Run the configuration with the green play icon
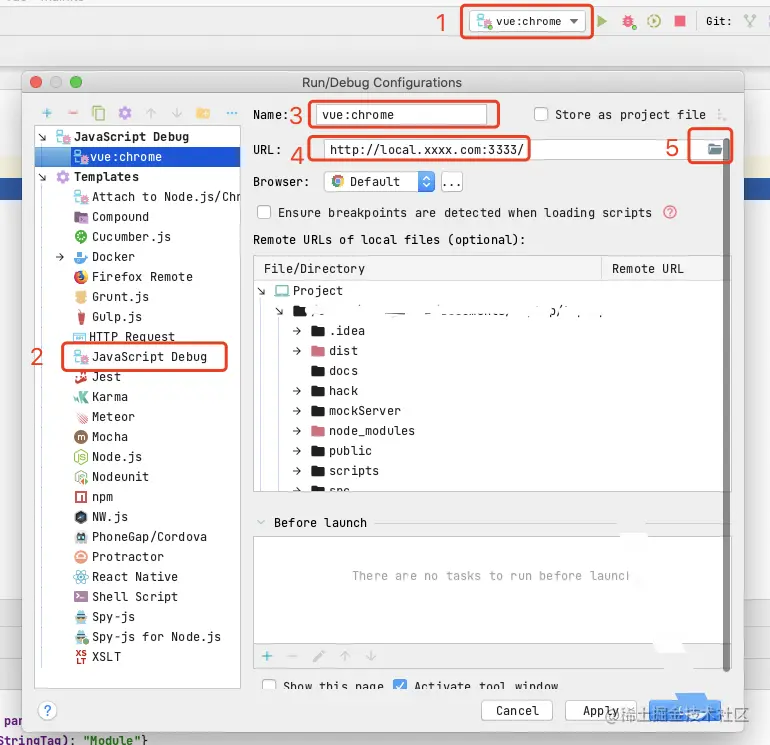Image resolution: width=770 pixels, height=745 pixels. pos(602,21)
